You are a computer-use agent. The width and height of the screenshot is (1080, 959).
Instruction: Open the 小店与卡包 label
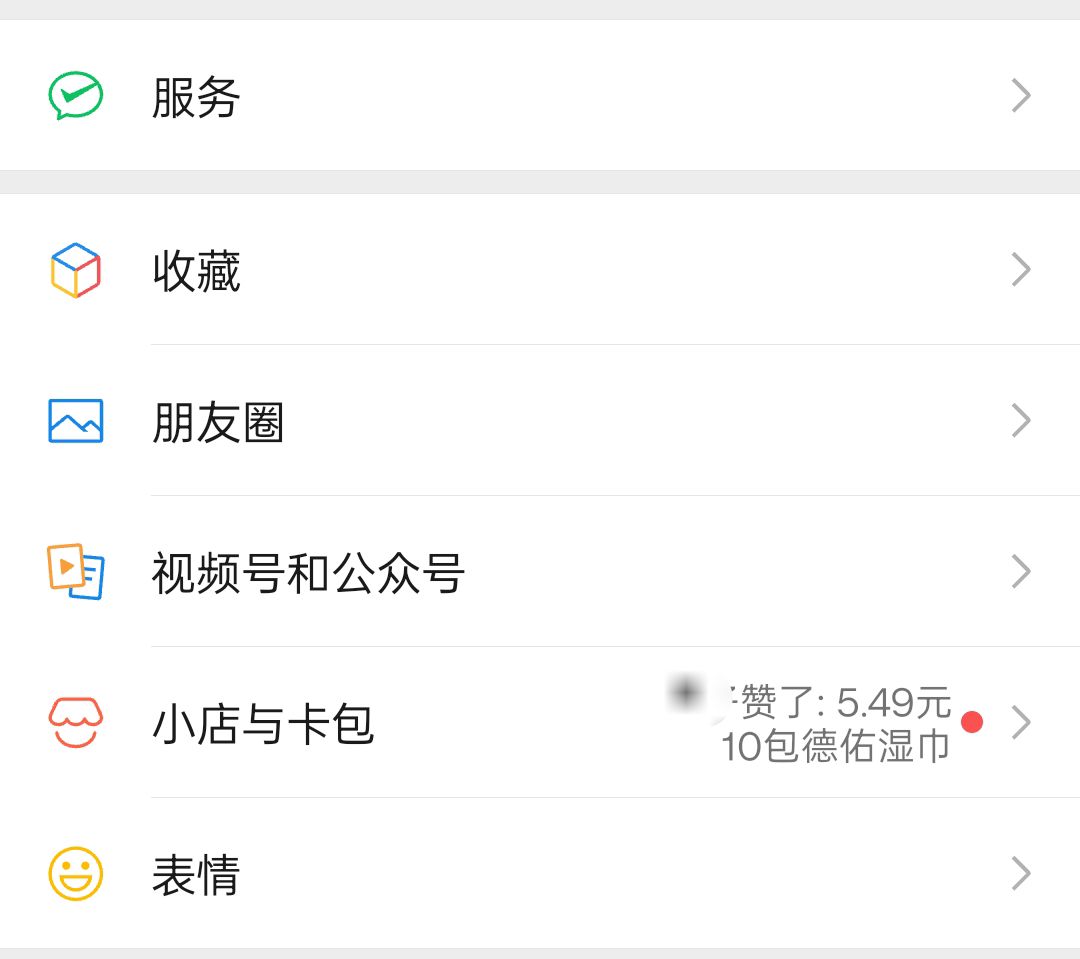263,724
